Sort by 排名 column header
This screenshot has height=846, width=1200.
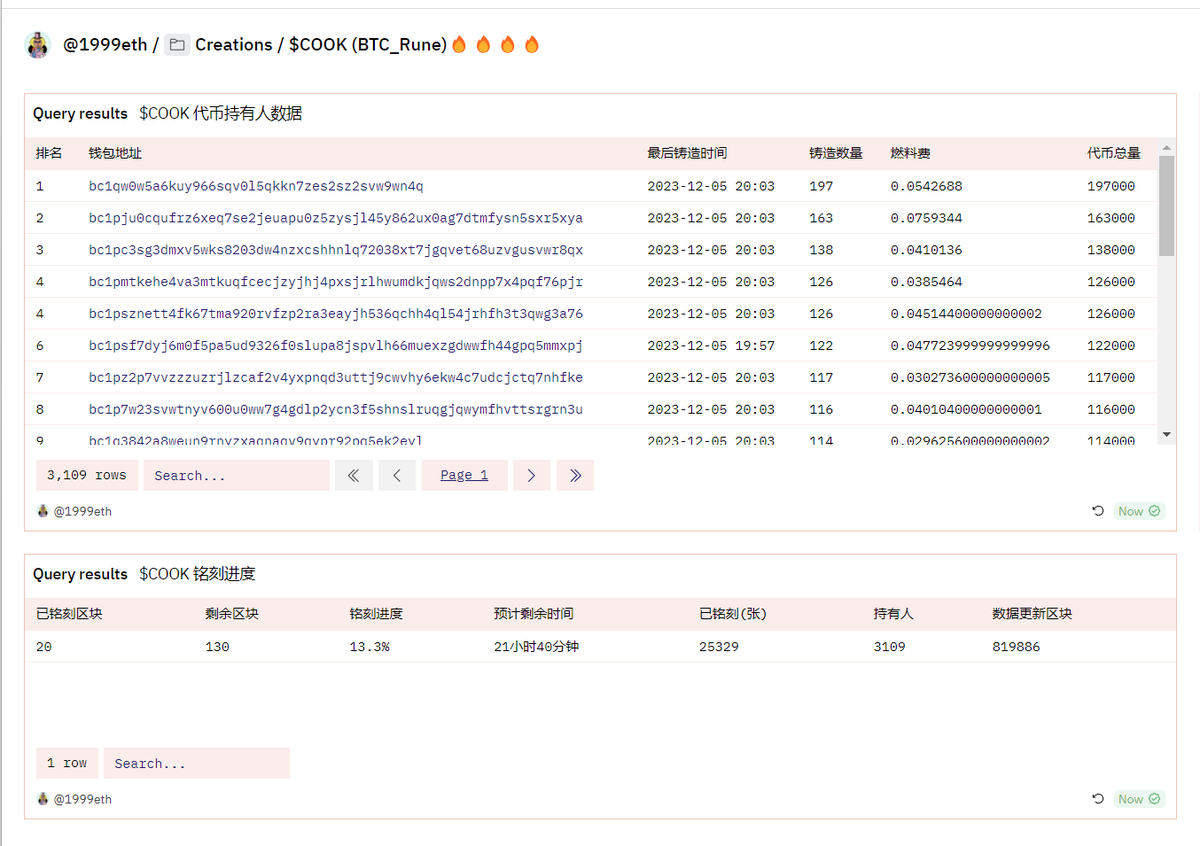click(x=49, y=153)
